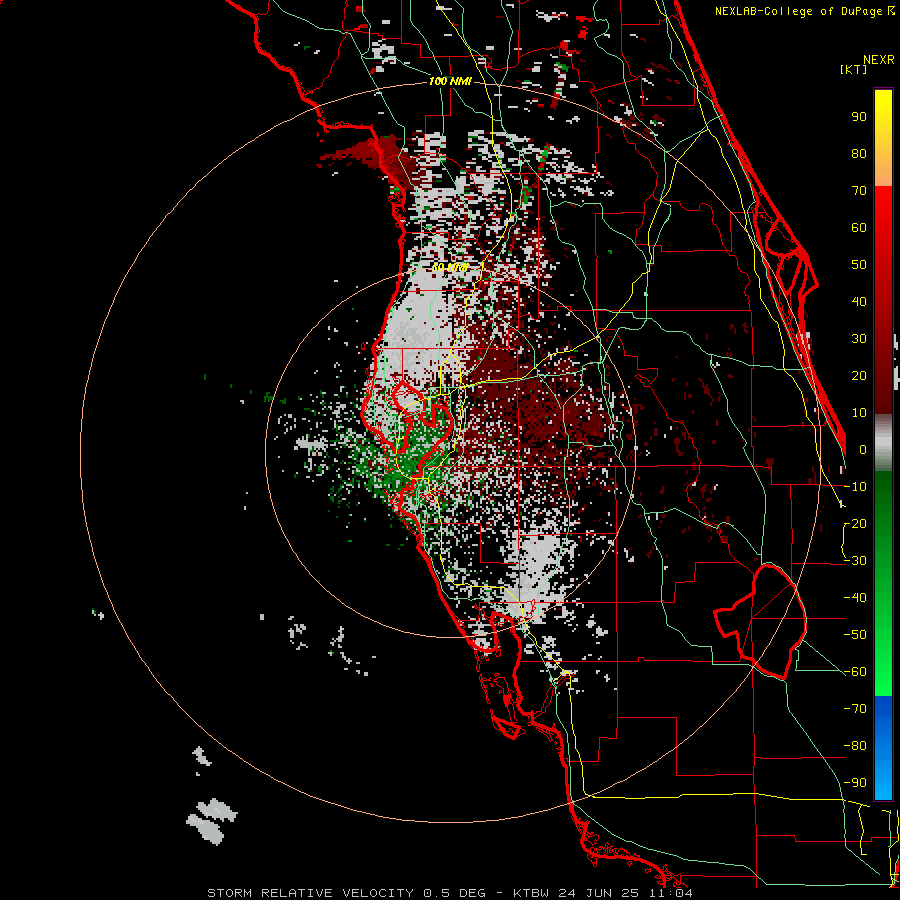
Task: Click the -40 value on the velocity scale
Action: (x=855, y=598)
